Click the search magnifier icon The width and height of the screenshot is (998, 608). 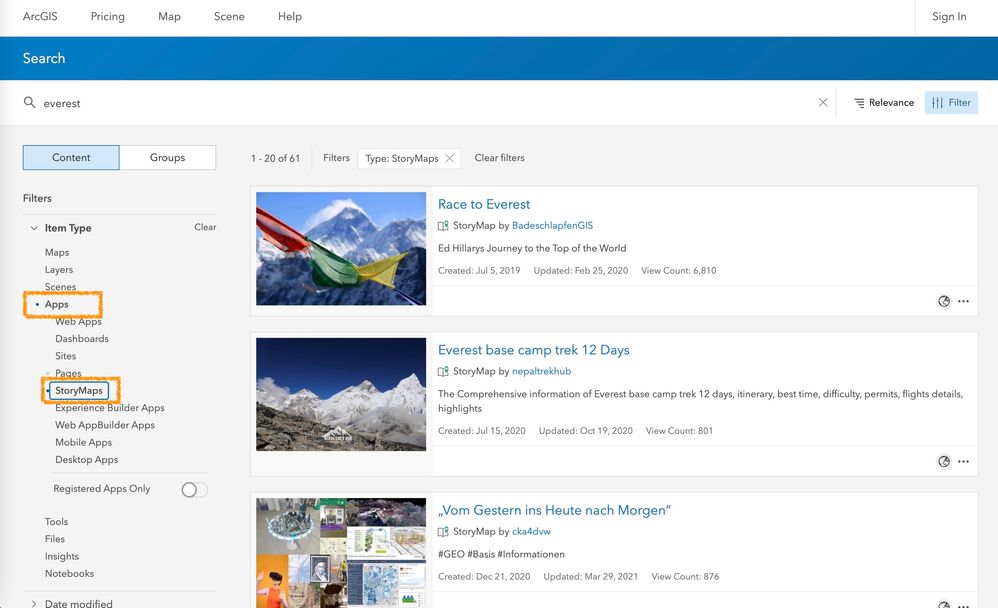click(x=29, y=103)
